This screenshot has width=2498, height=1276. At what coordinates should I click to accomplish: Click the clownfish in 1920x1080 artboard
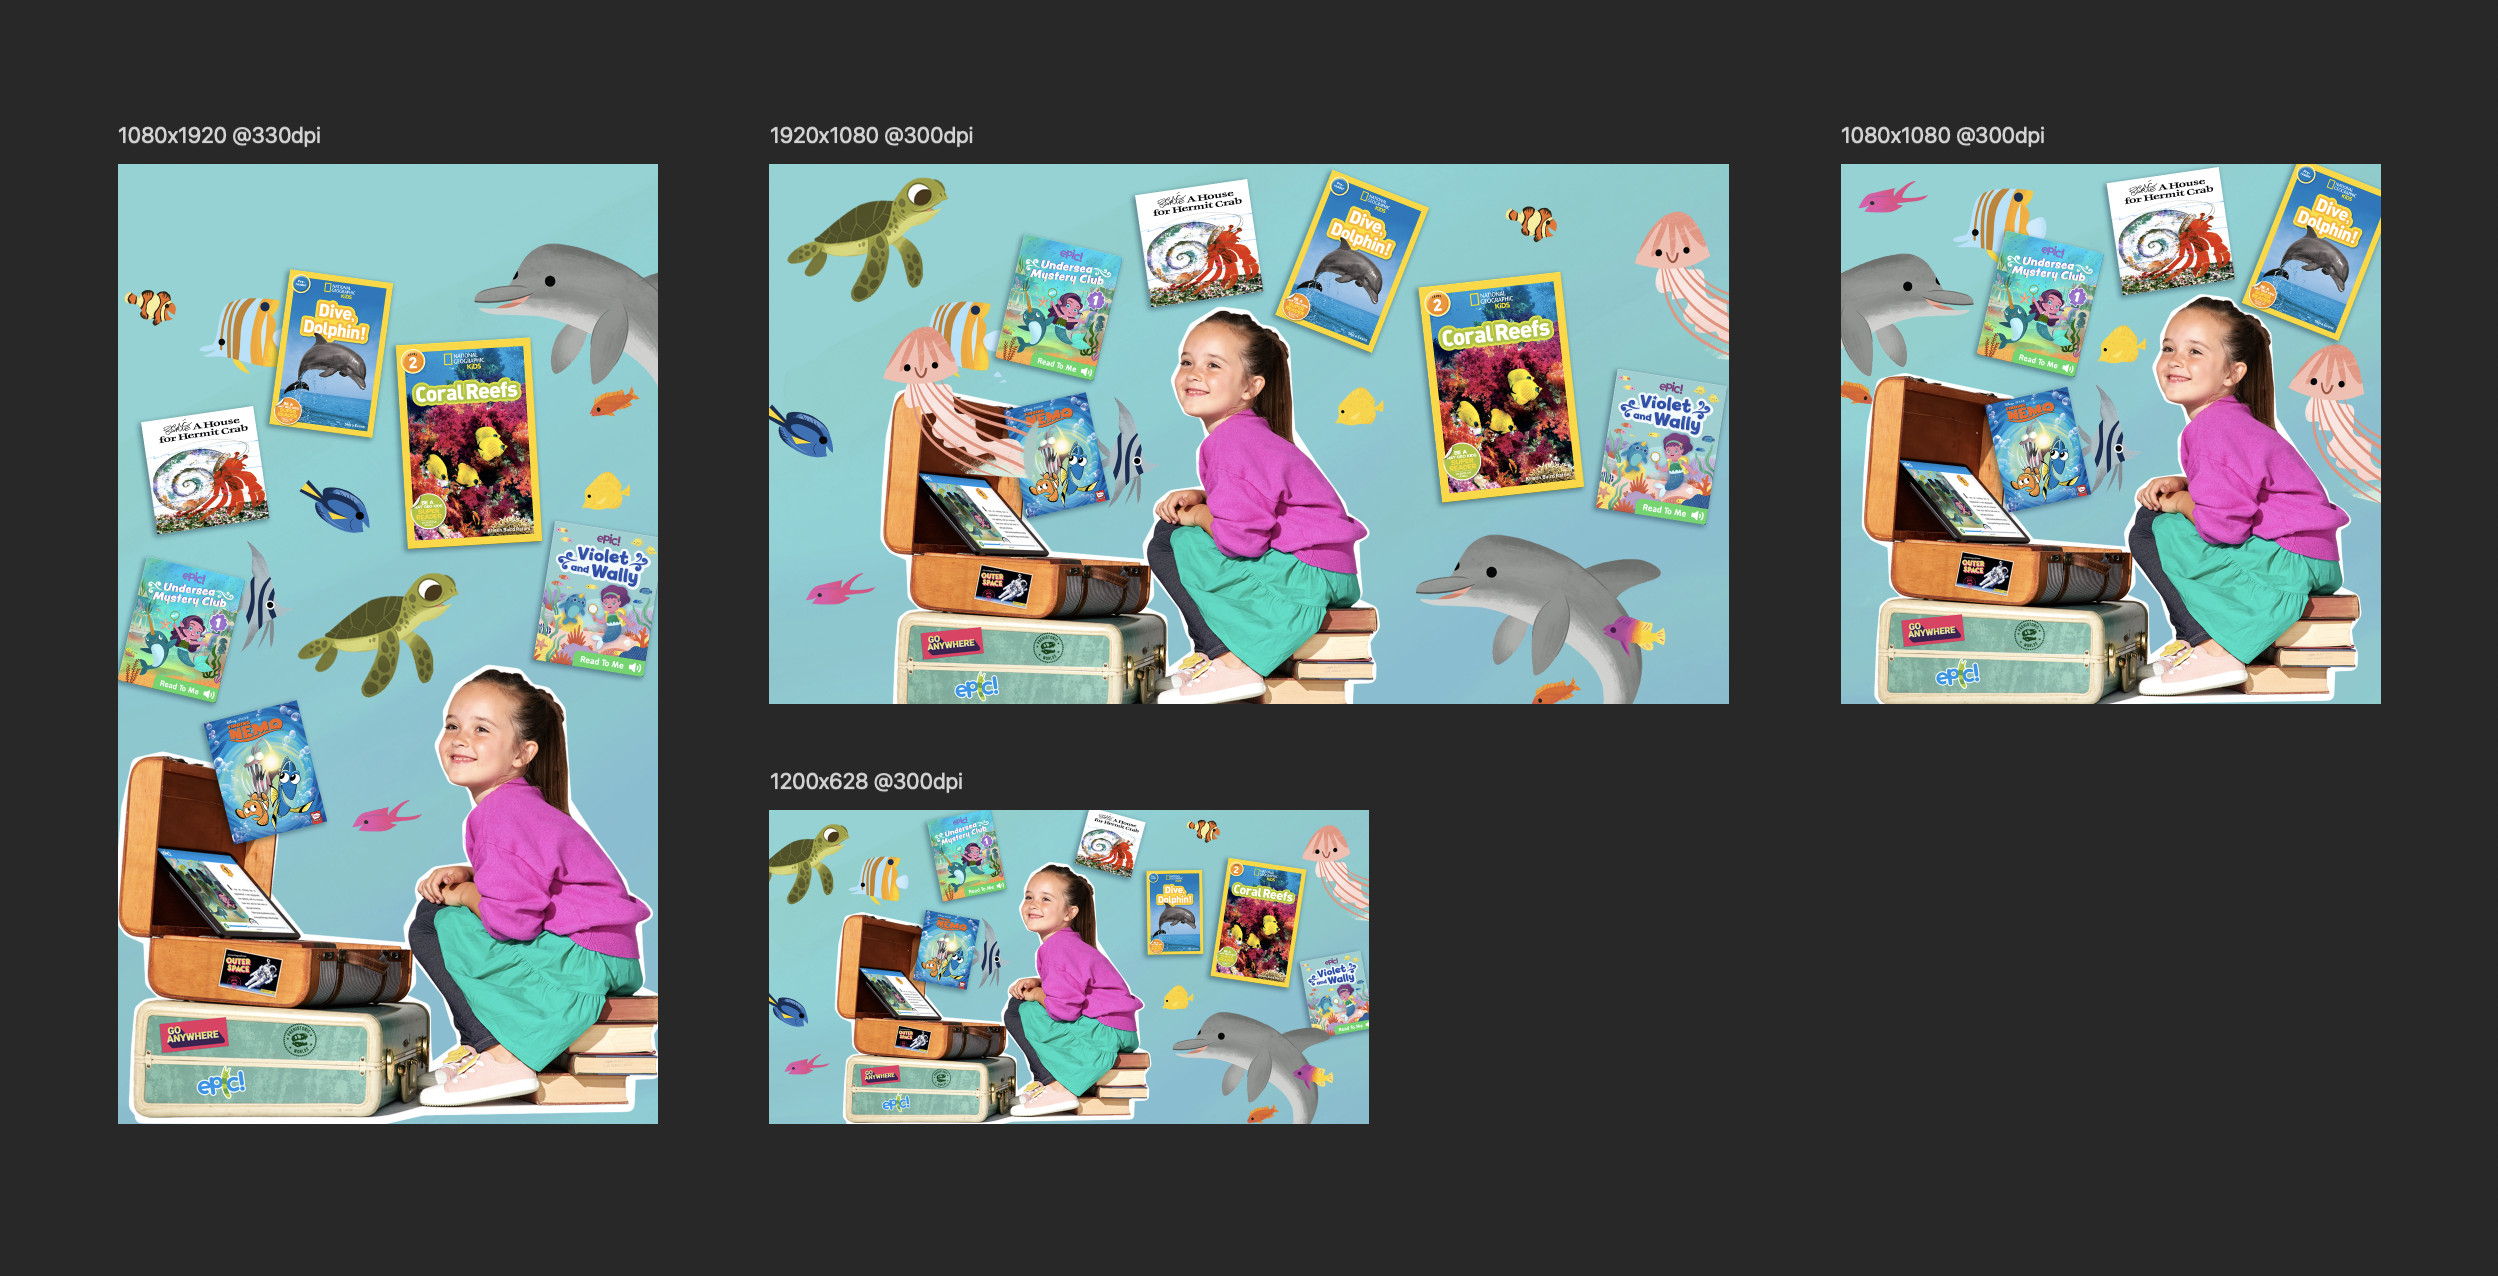click(1532, 221)
